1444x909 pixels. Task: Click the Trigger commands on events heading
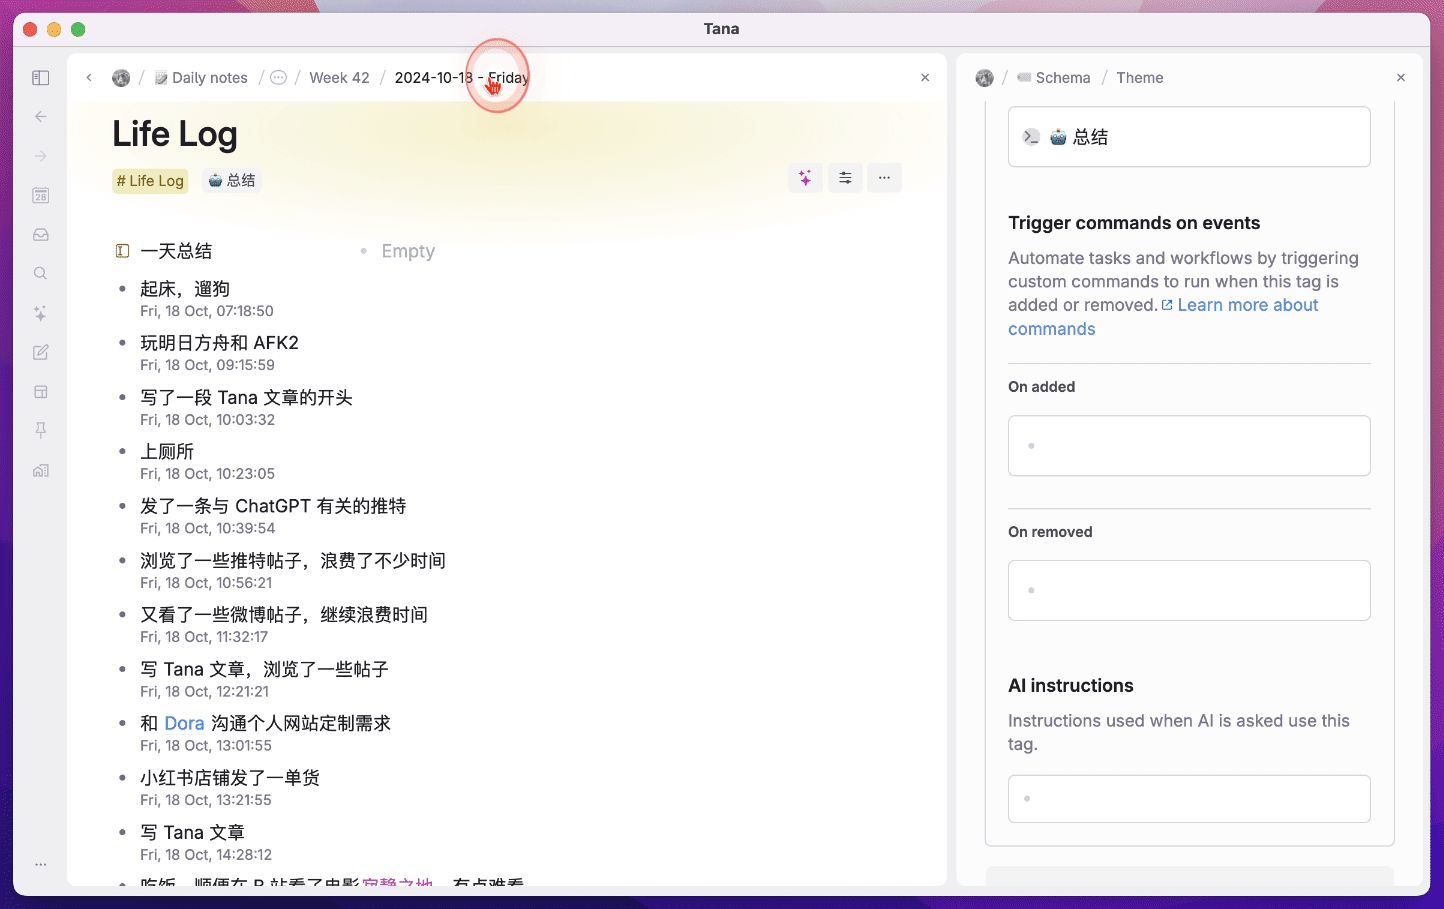1134,223
